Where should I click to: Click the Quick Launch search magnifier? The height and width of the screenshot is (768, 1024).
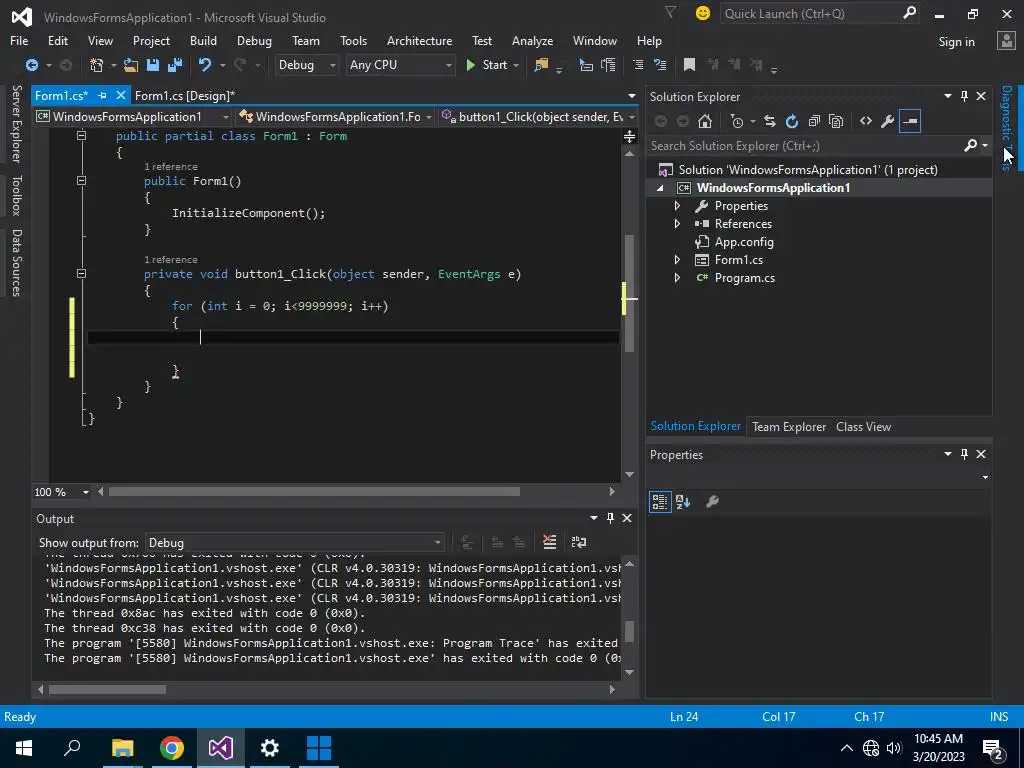pyautogui.click(x=909, y=13)
